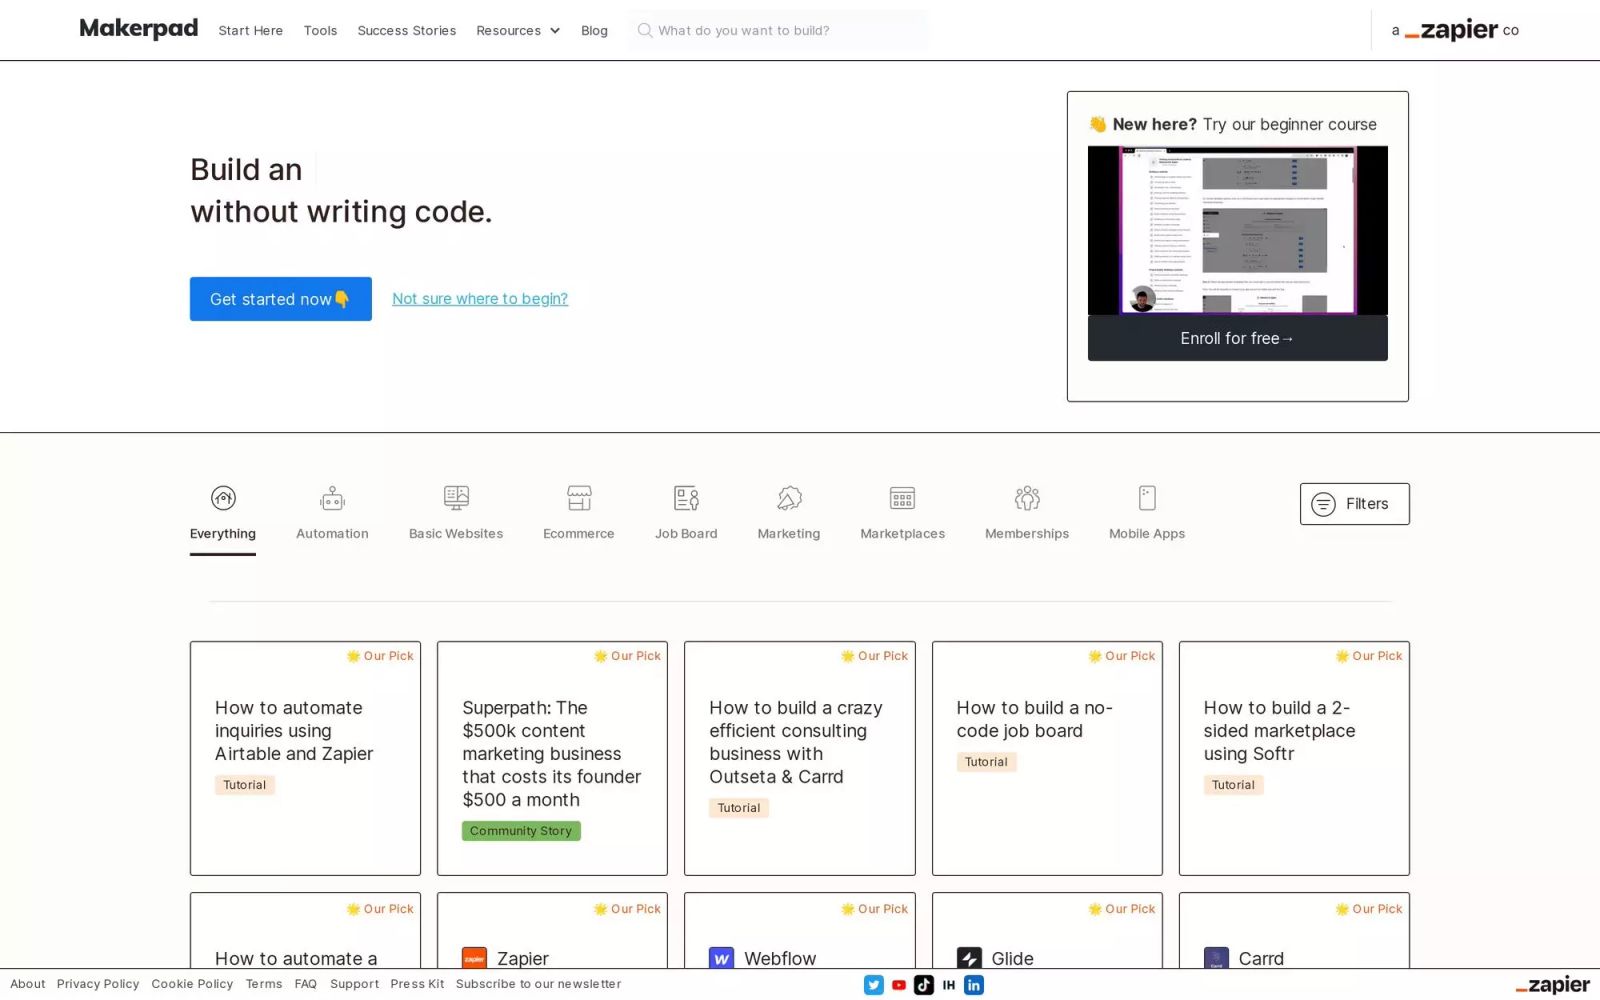Follow the 'Not sure where to begin?' link
The image size is (1600, 1000).
pos(480,299)
